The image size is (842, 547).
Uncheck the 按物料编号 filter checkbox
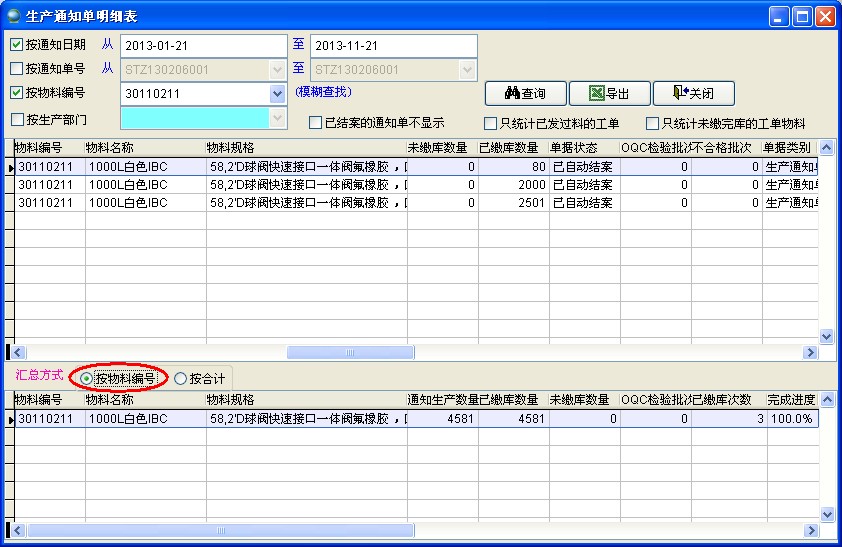[x=17, y=93]
